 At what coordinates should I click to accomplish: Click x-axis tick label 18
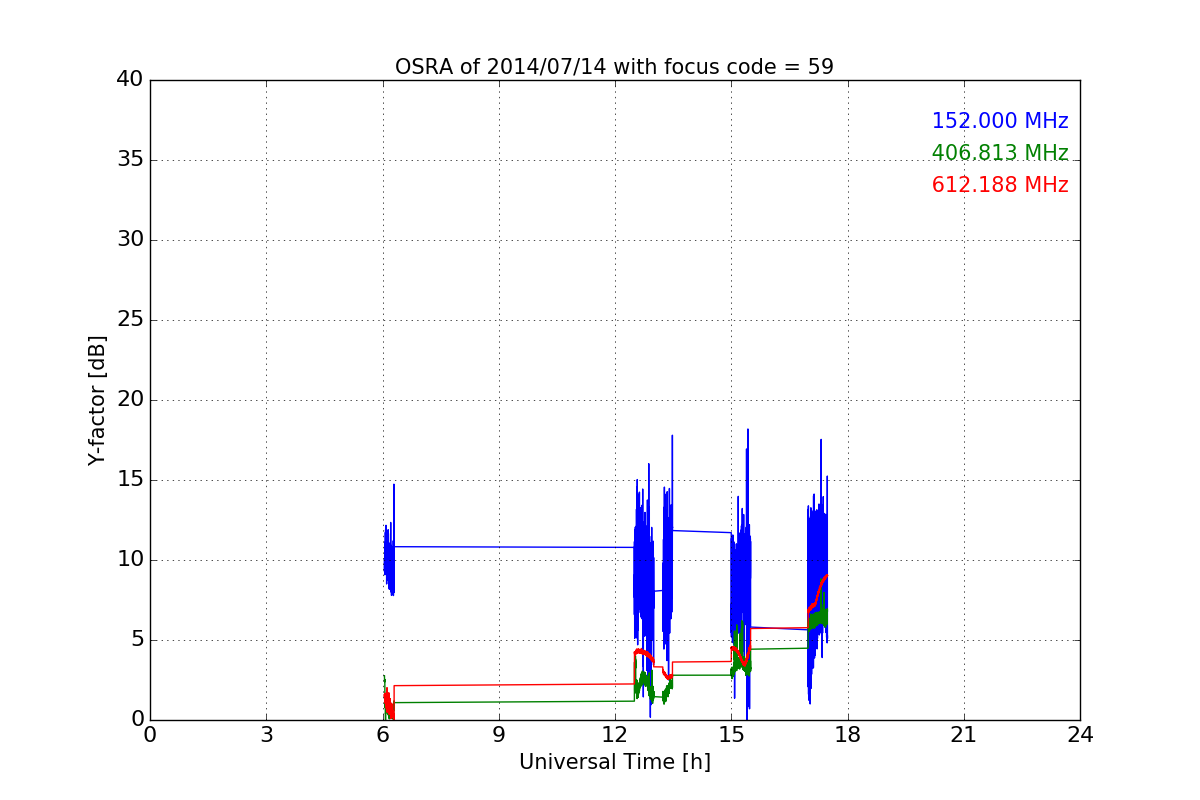(847, 735)
